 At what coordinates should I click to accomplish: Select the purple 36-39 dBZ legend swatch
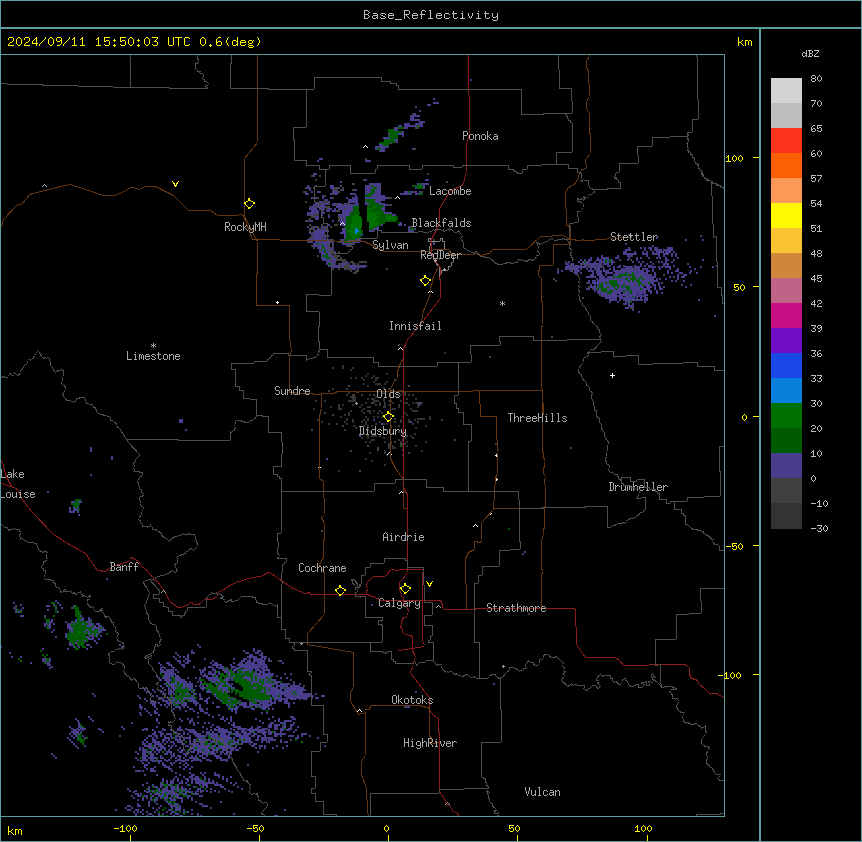click(786, 340)
